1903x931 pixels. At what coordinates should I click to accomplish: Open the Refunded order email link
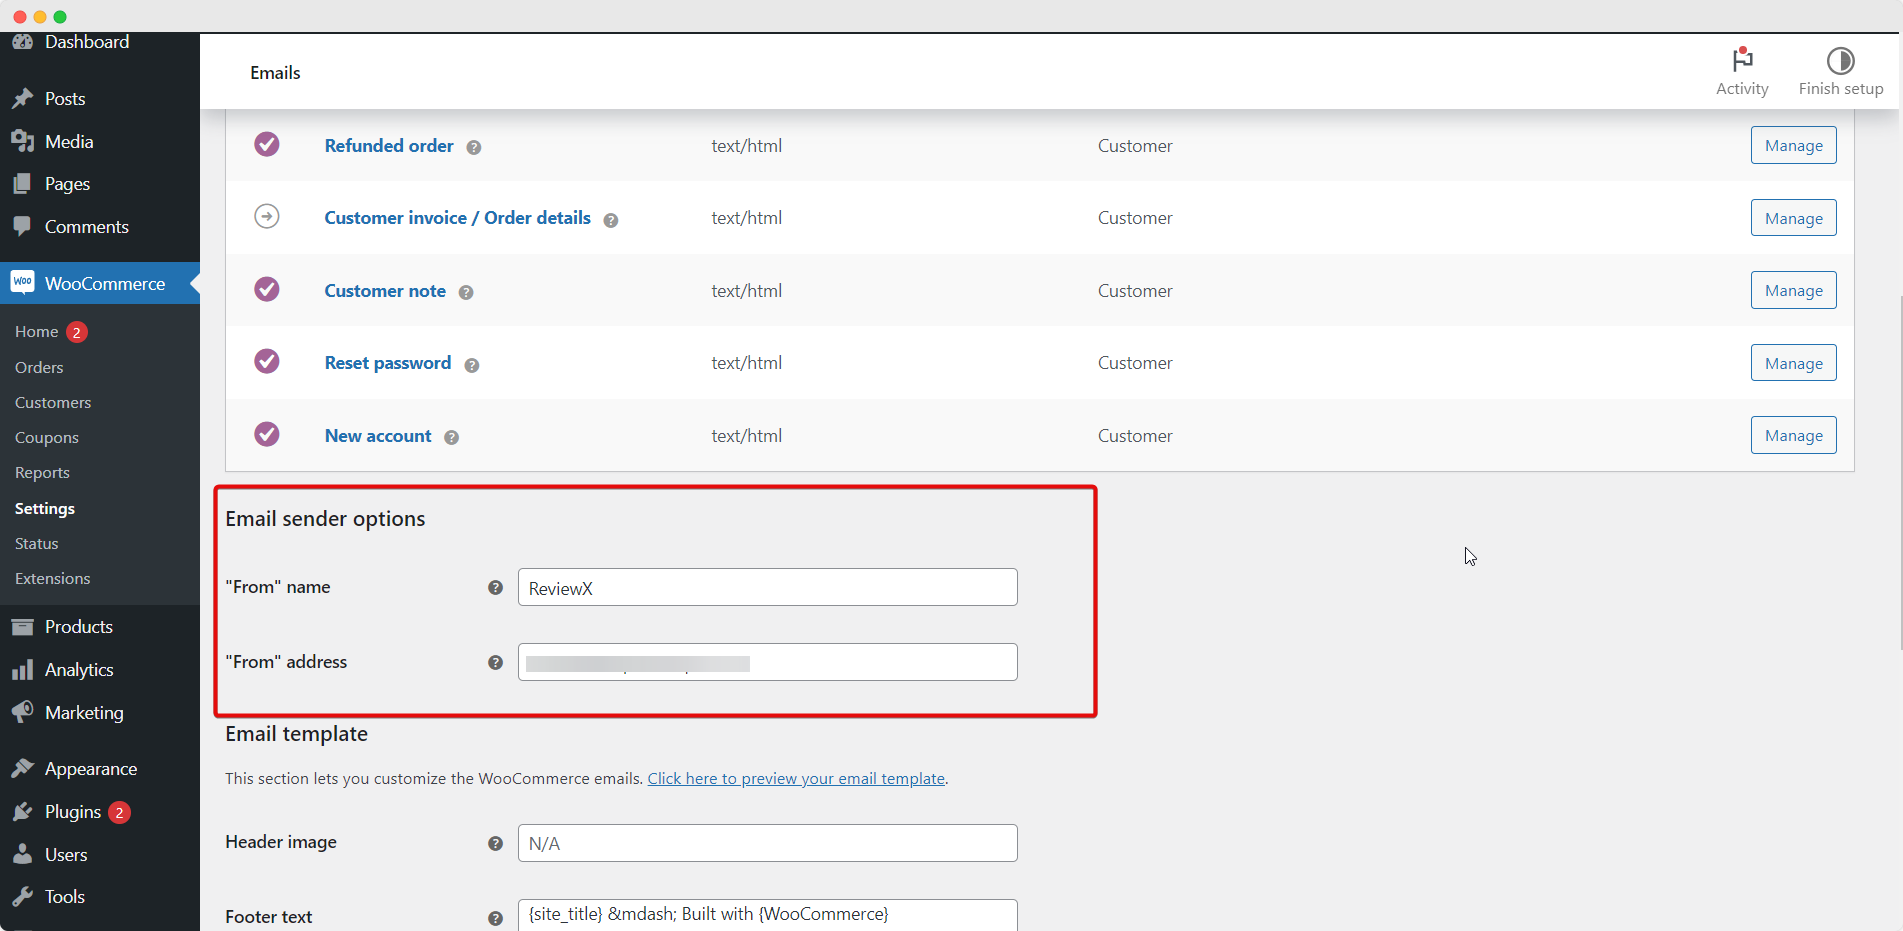(x=389, y=146)
